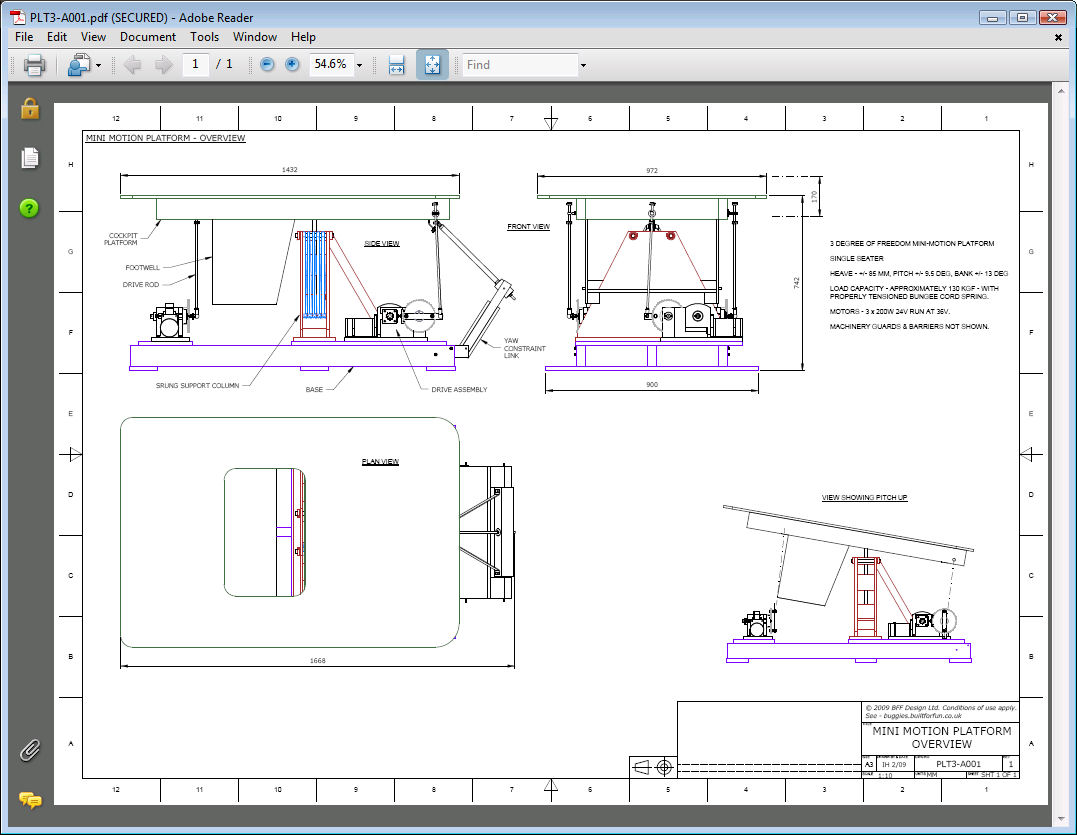
Task: Expand the zoom percentage dropdown
Action: pyautogui.click(x=359, y=65)
